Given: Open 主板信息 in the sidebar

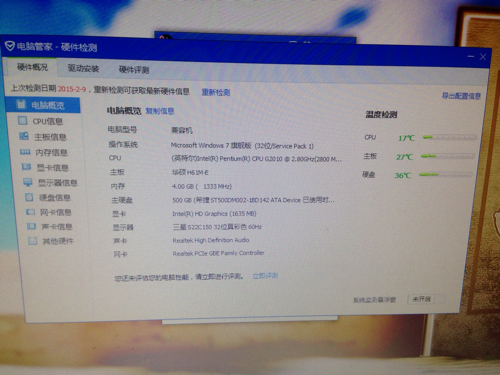Looking at the screenshot, I should 50,137.
